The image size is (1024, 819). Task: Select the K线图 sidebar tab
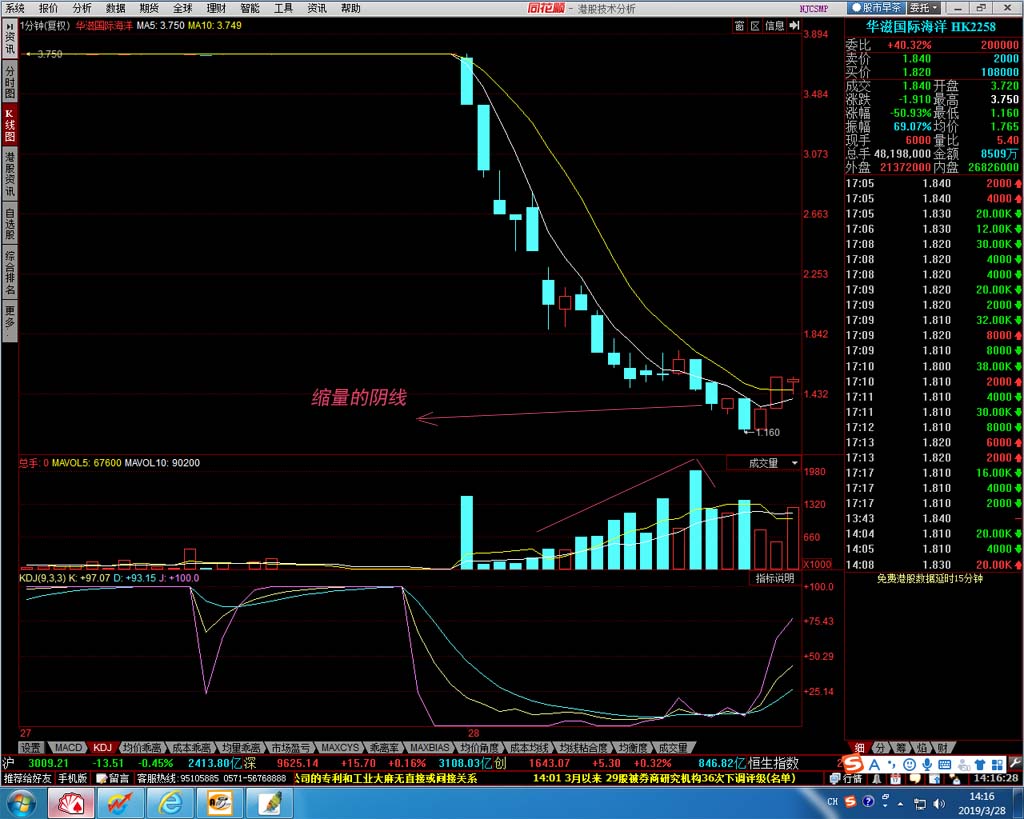[x=10, y=125]
